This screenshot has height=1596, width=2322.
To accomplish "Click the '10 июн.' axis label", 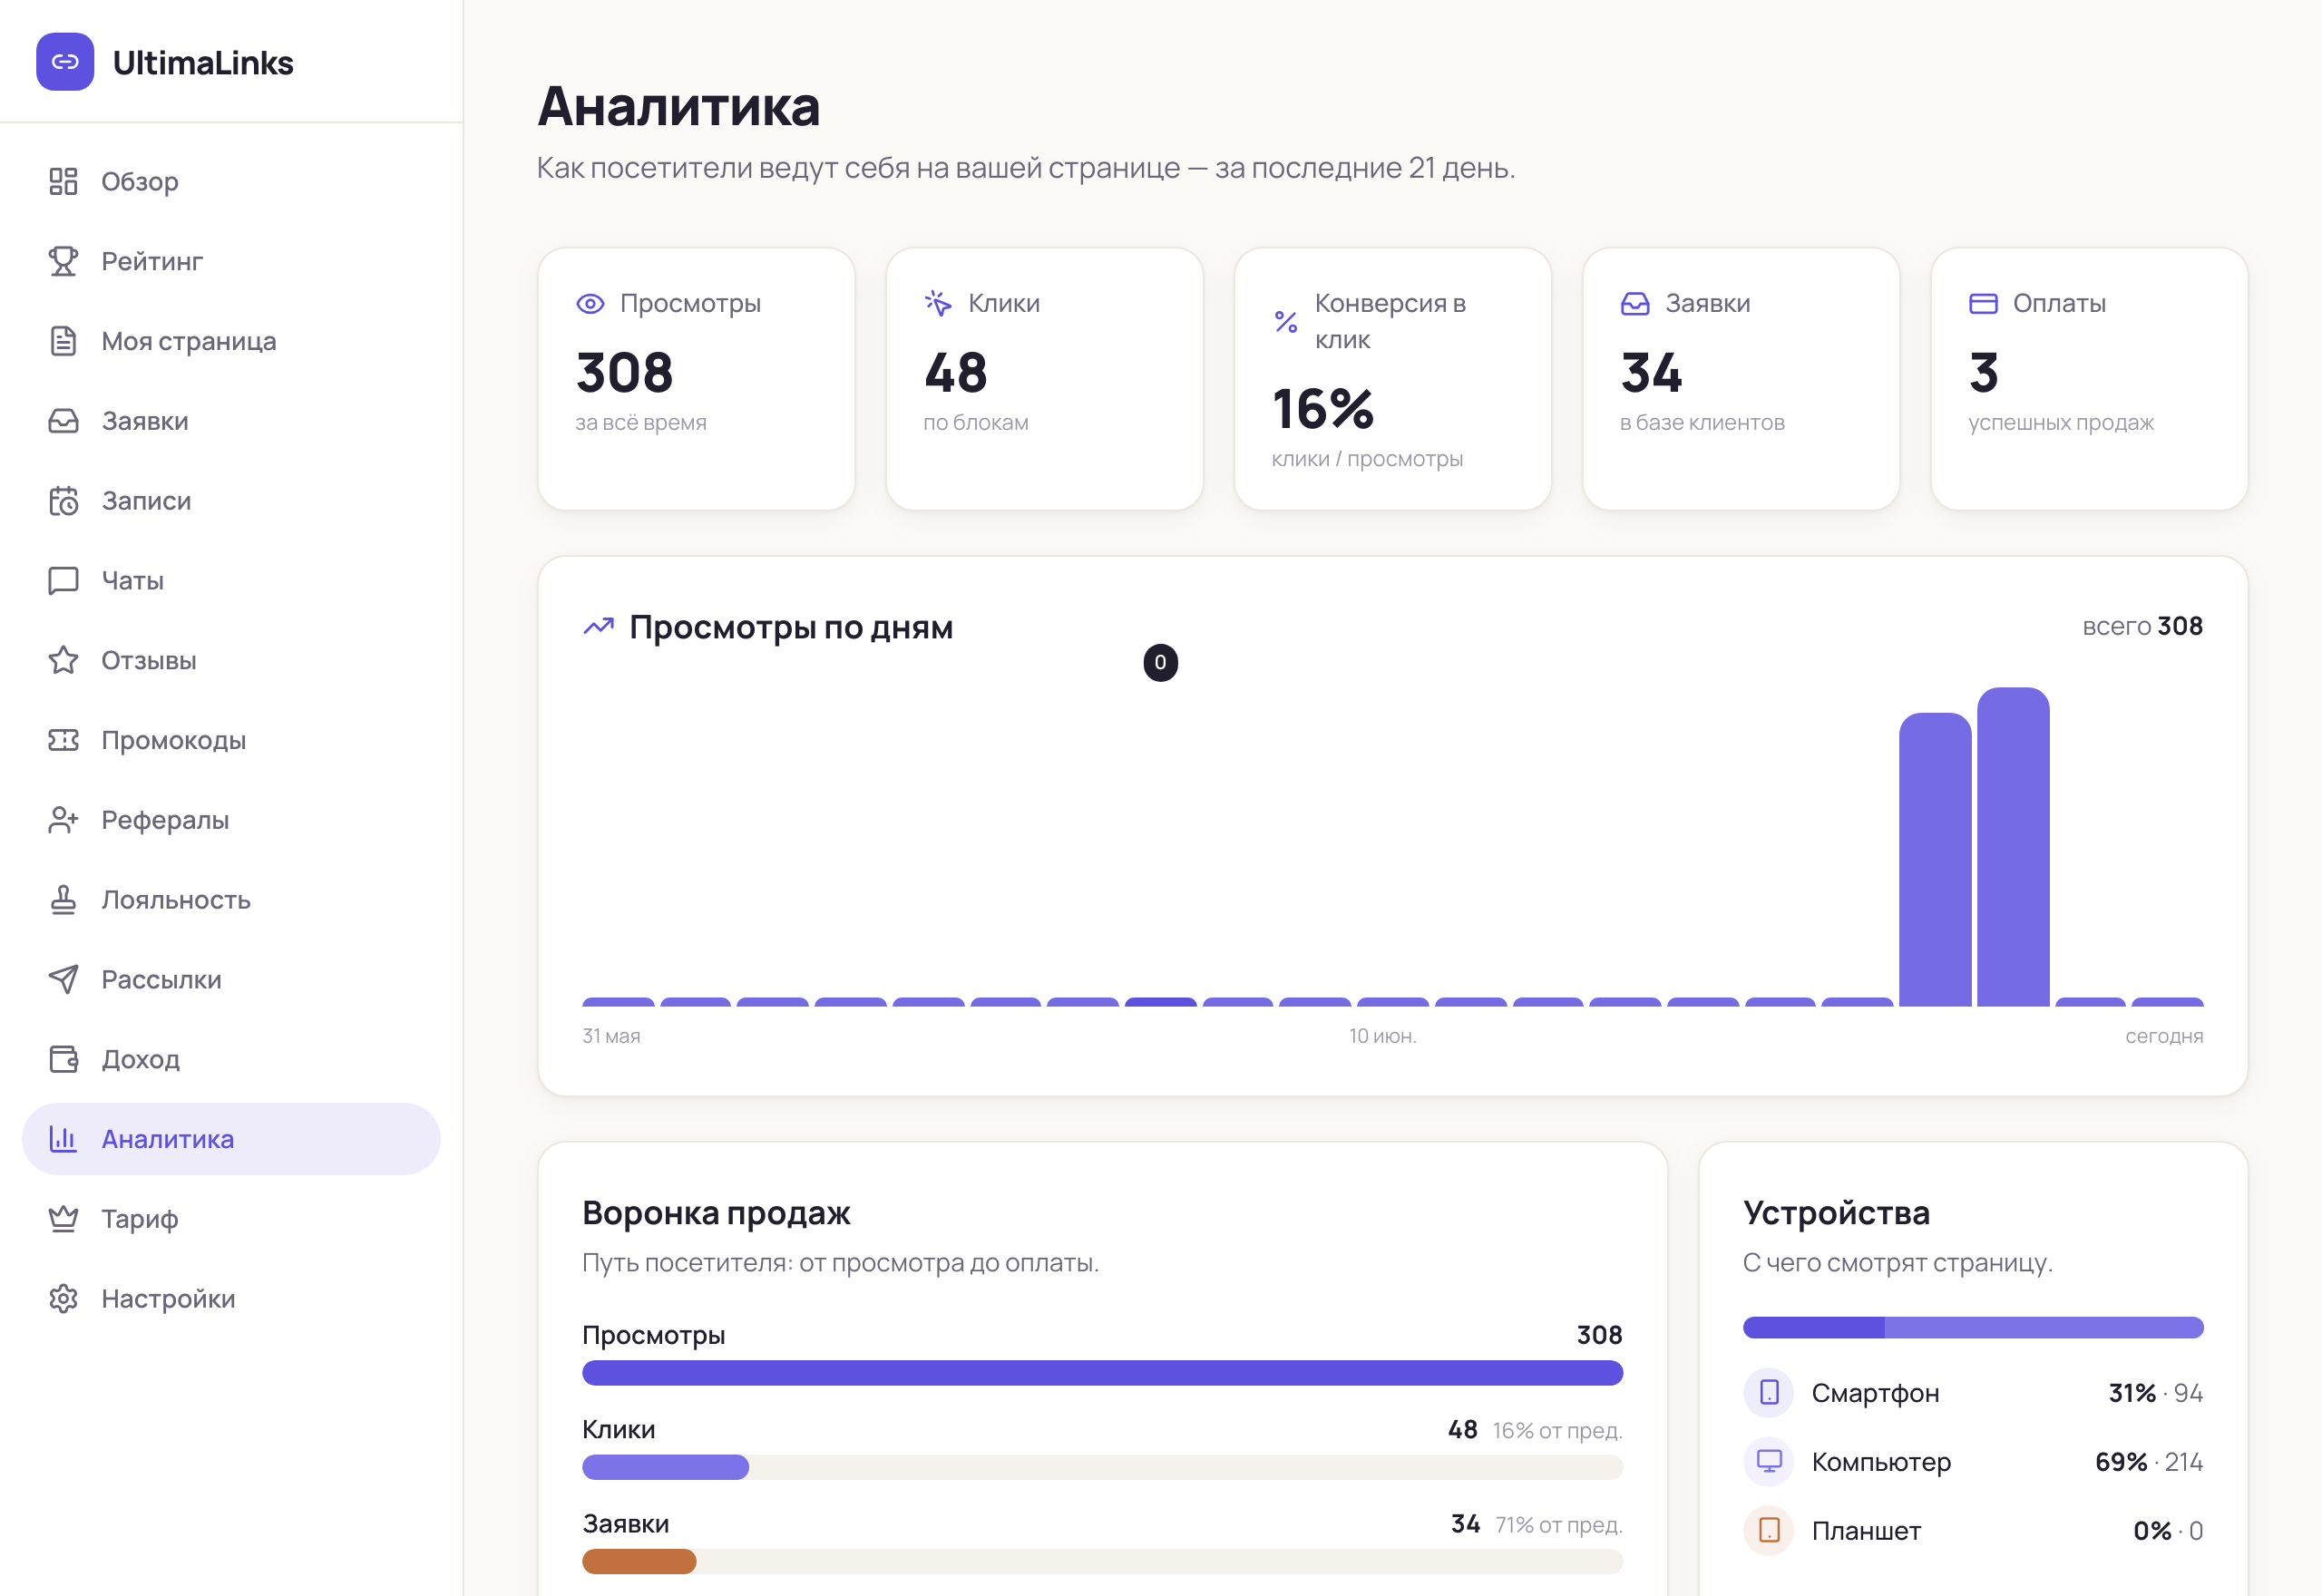I will tap(1382, 1036).
